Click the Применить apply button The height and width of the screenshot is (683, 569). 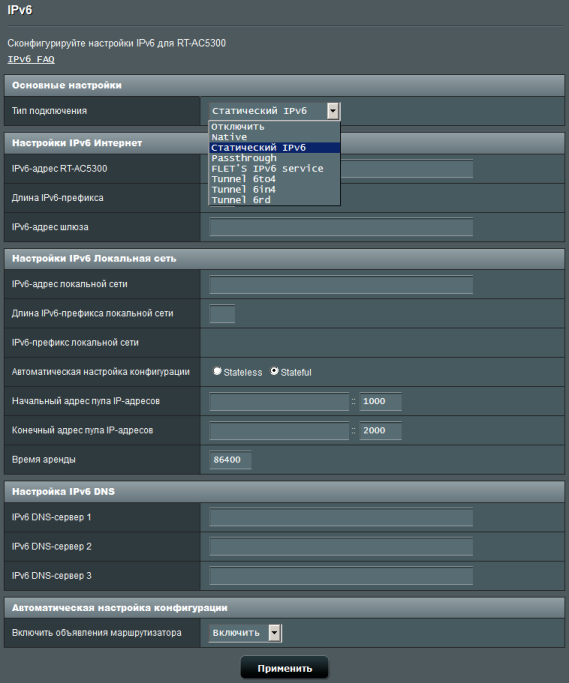pos(284,668)
